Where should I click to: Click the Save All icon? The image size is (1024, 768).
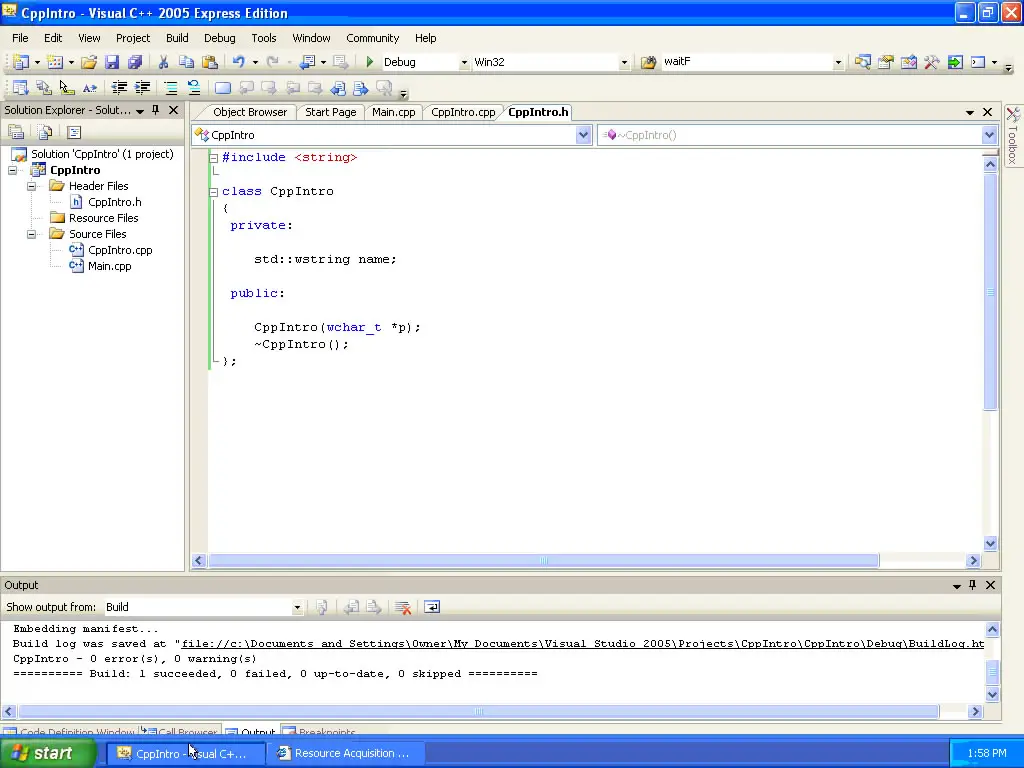[135, 62]
